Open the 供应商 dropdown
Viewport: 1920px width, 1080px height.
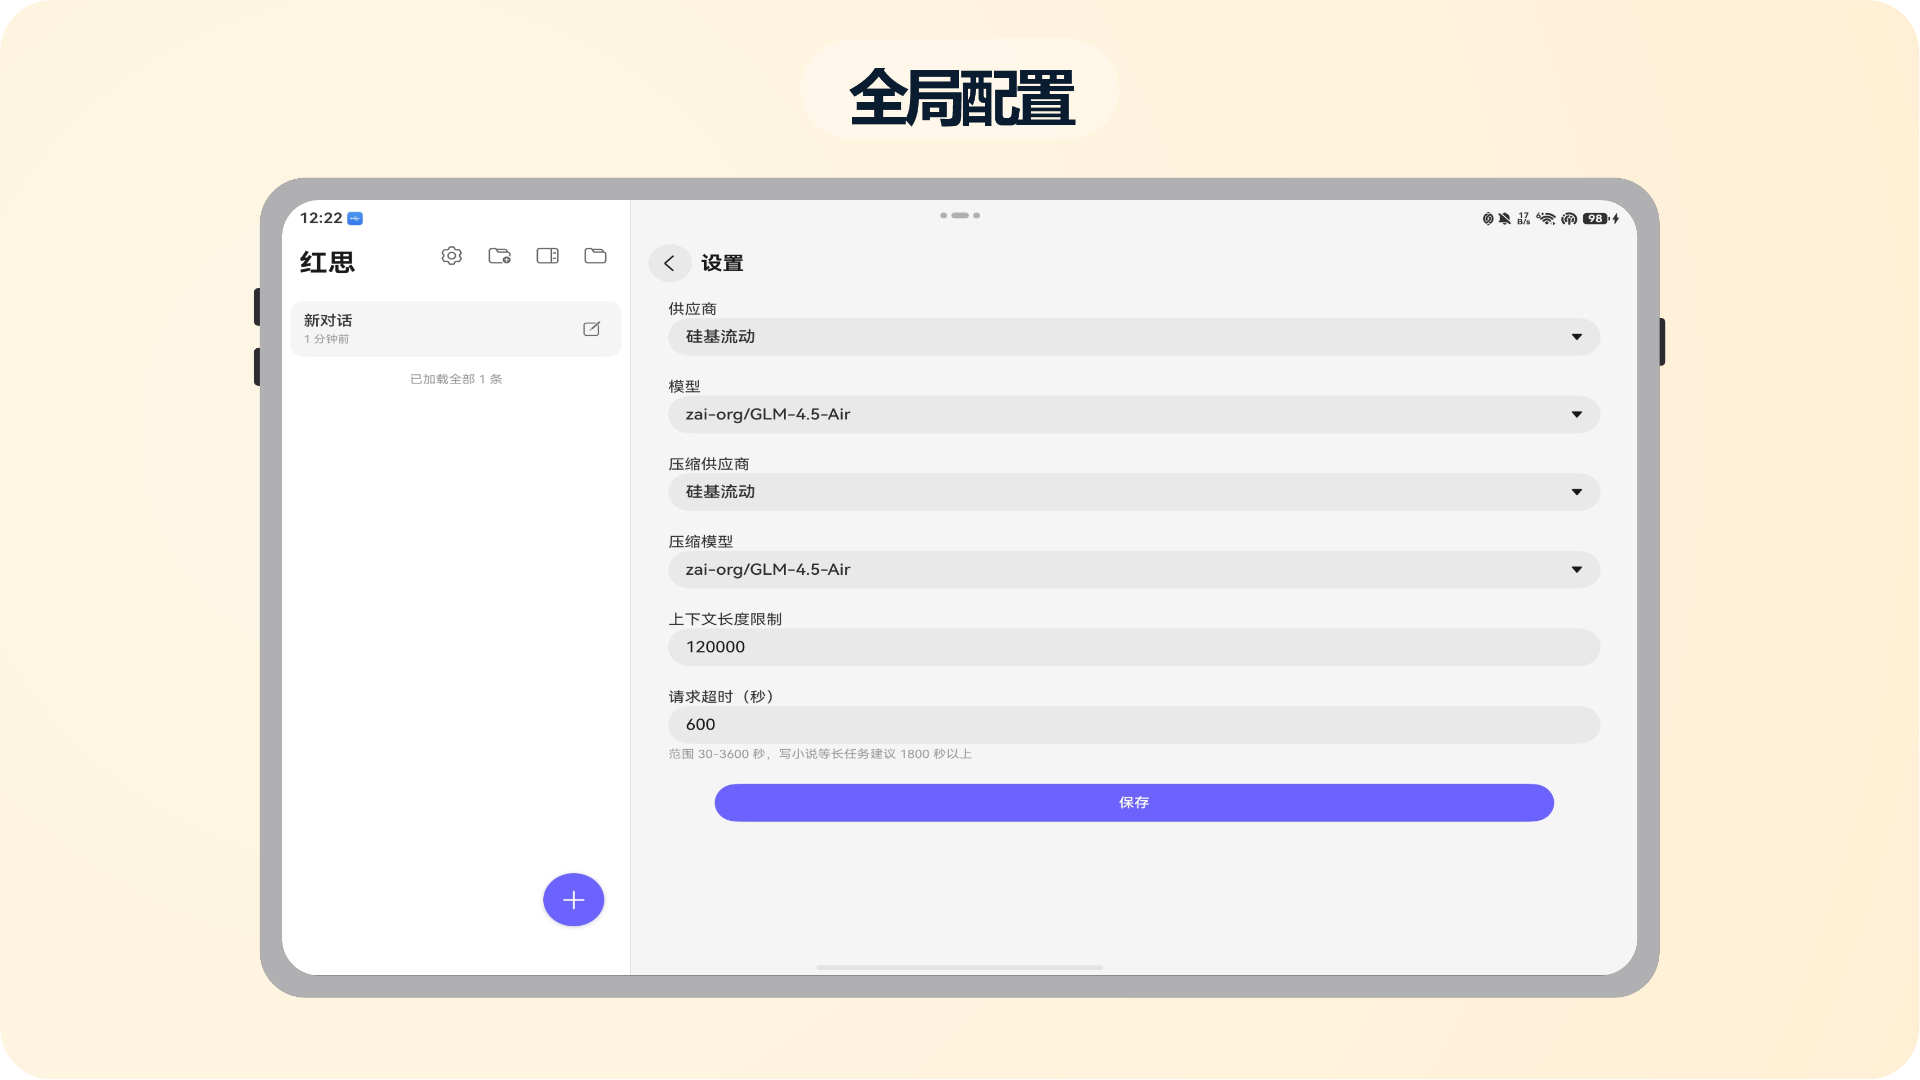(1134, 337)
